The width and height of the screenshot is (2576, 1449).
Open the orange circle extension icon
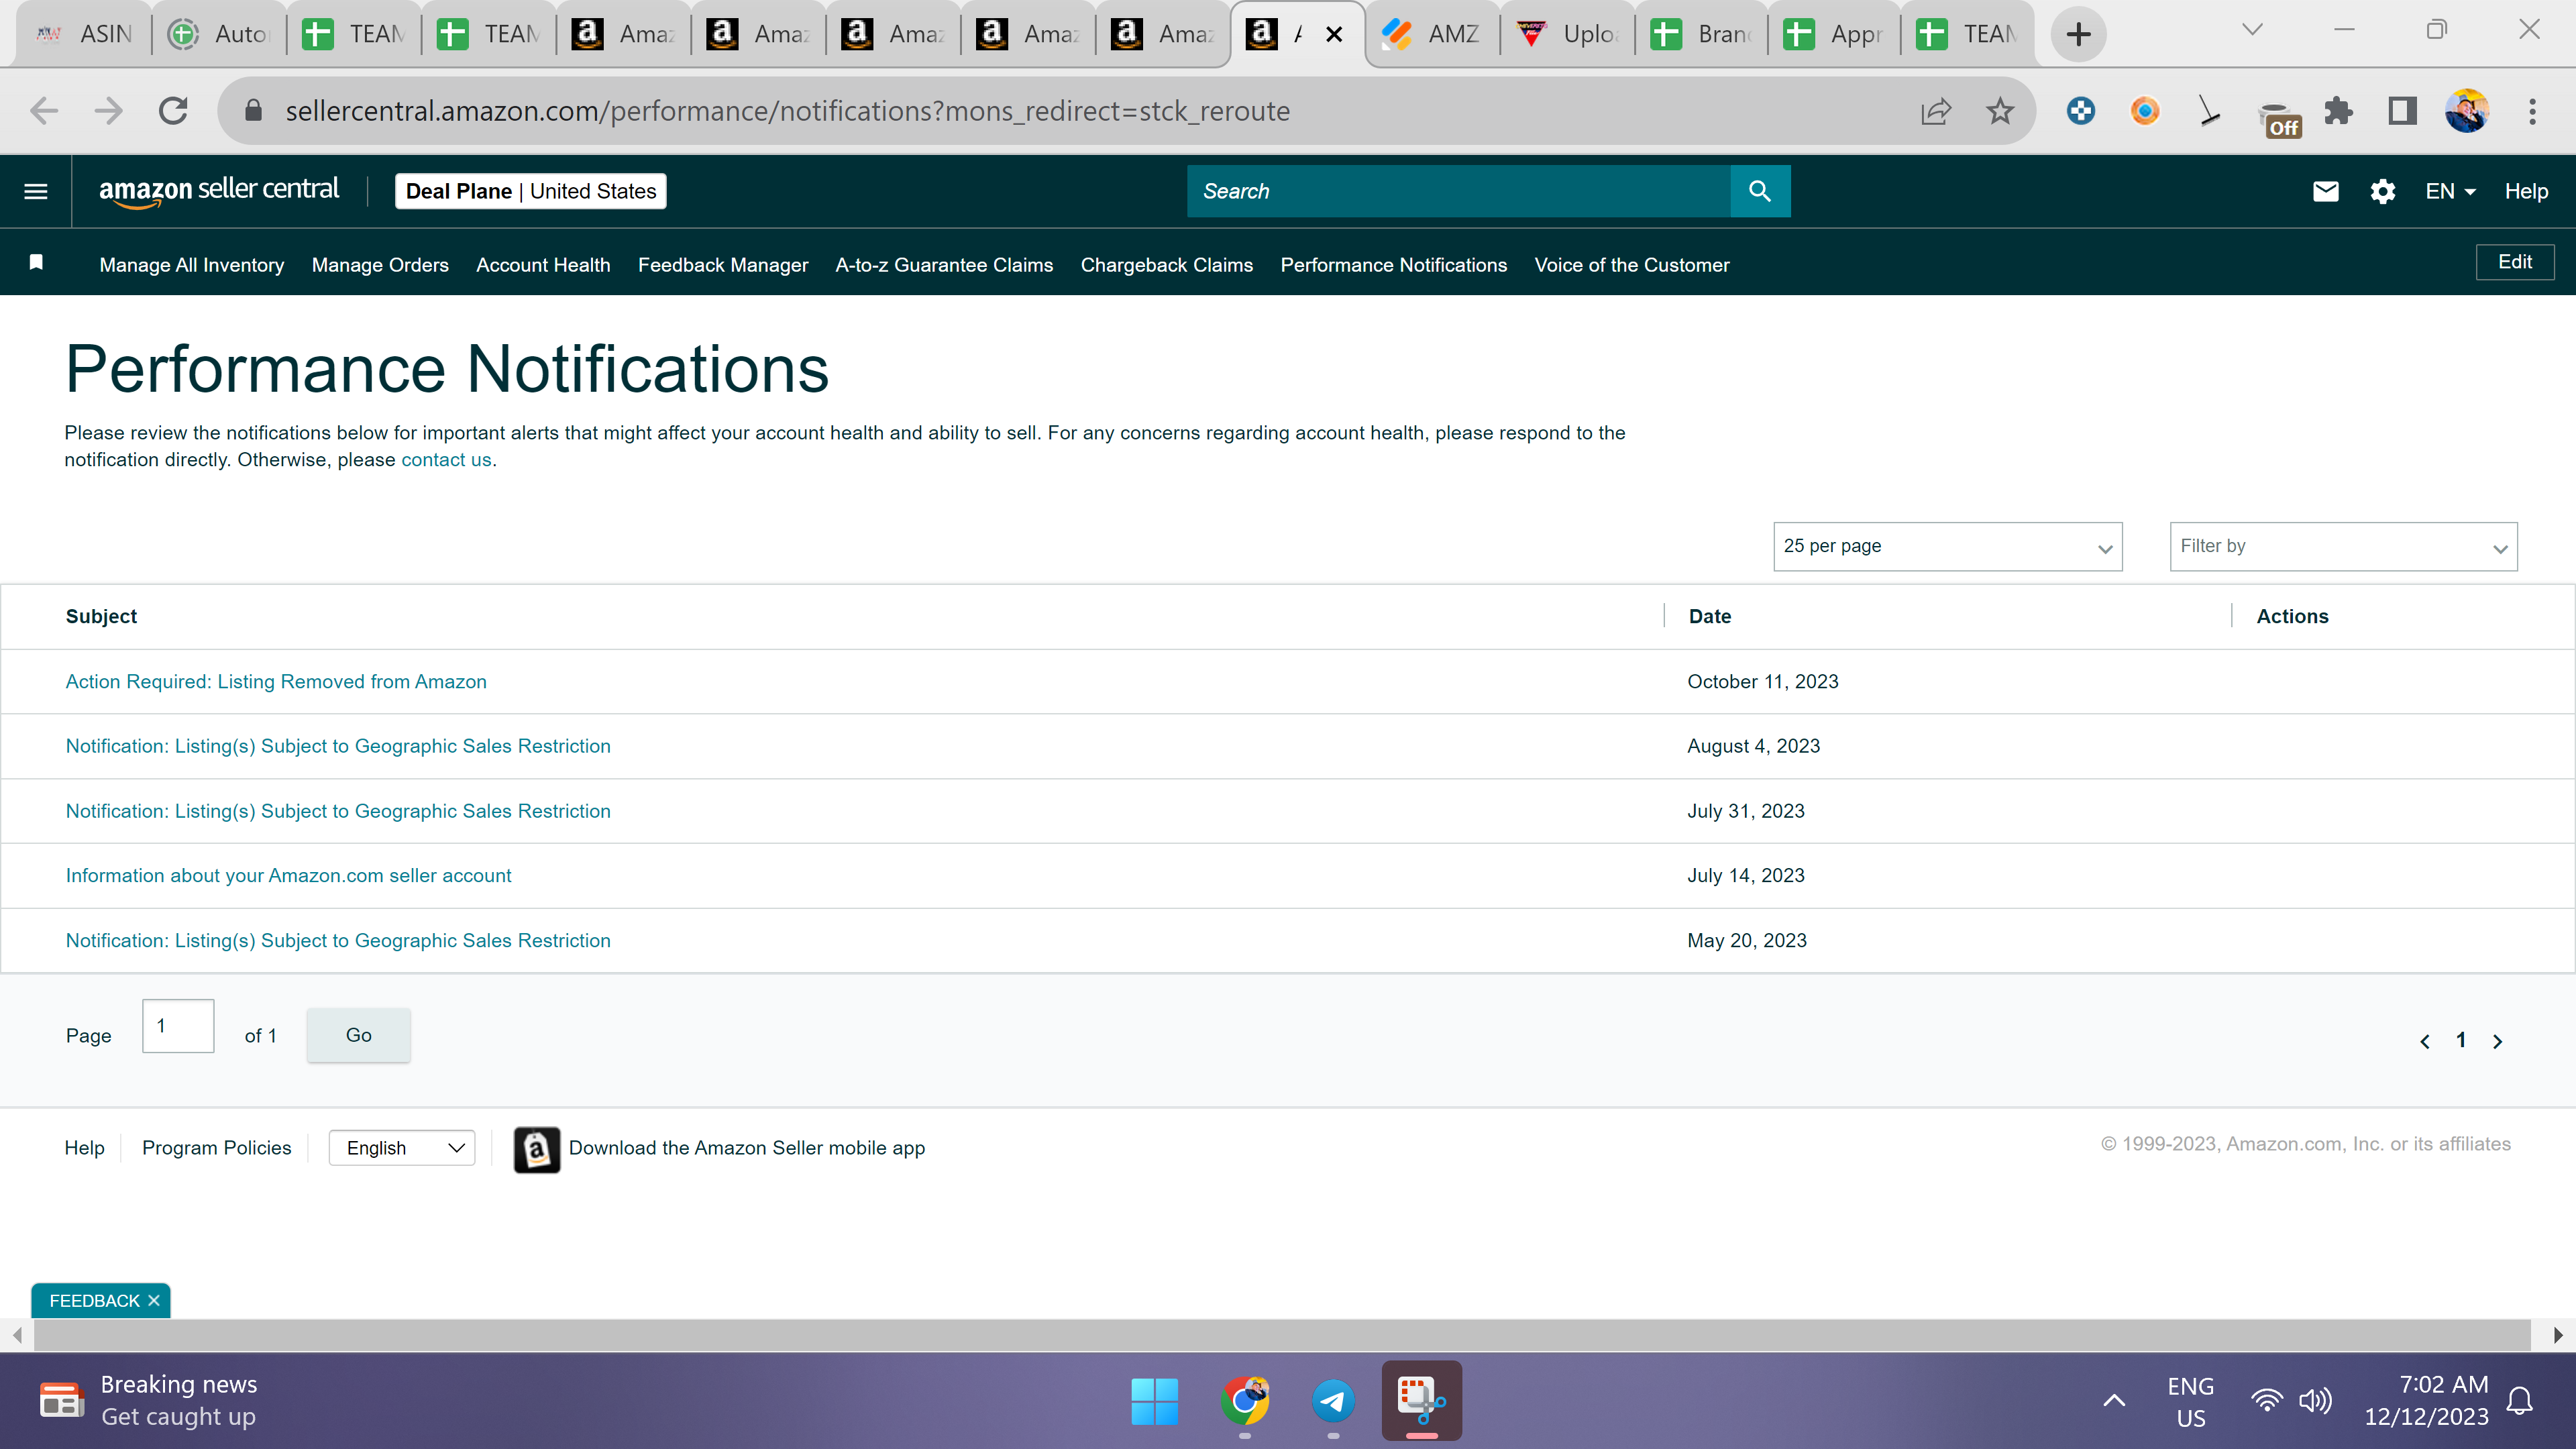(x=2145, y=111)
